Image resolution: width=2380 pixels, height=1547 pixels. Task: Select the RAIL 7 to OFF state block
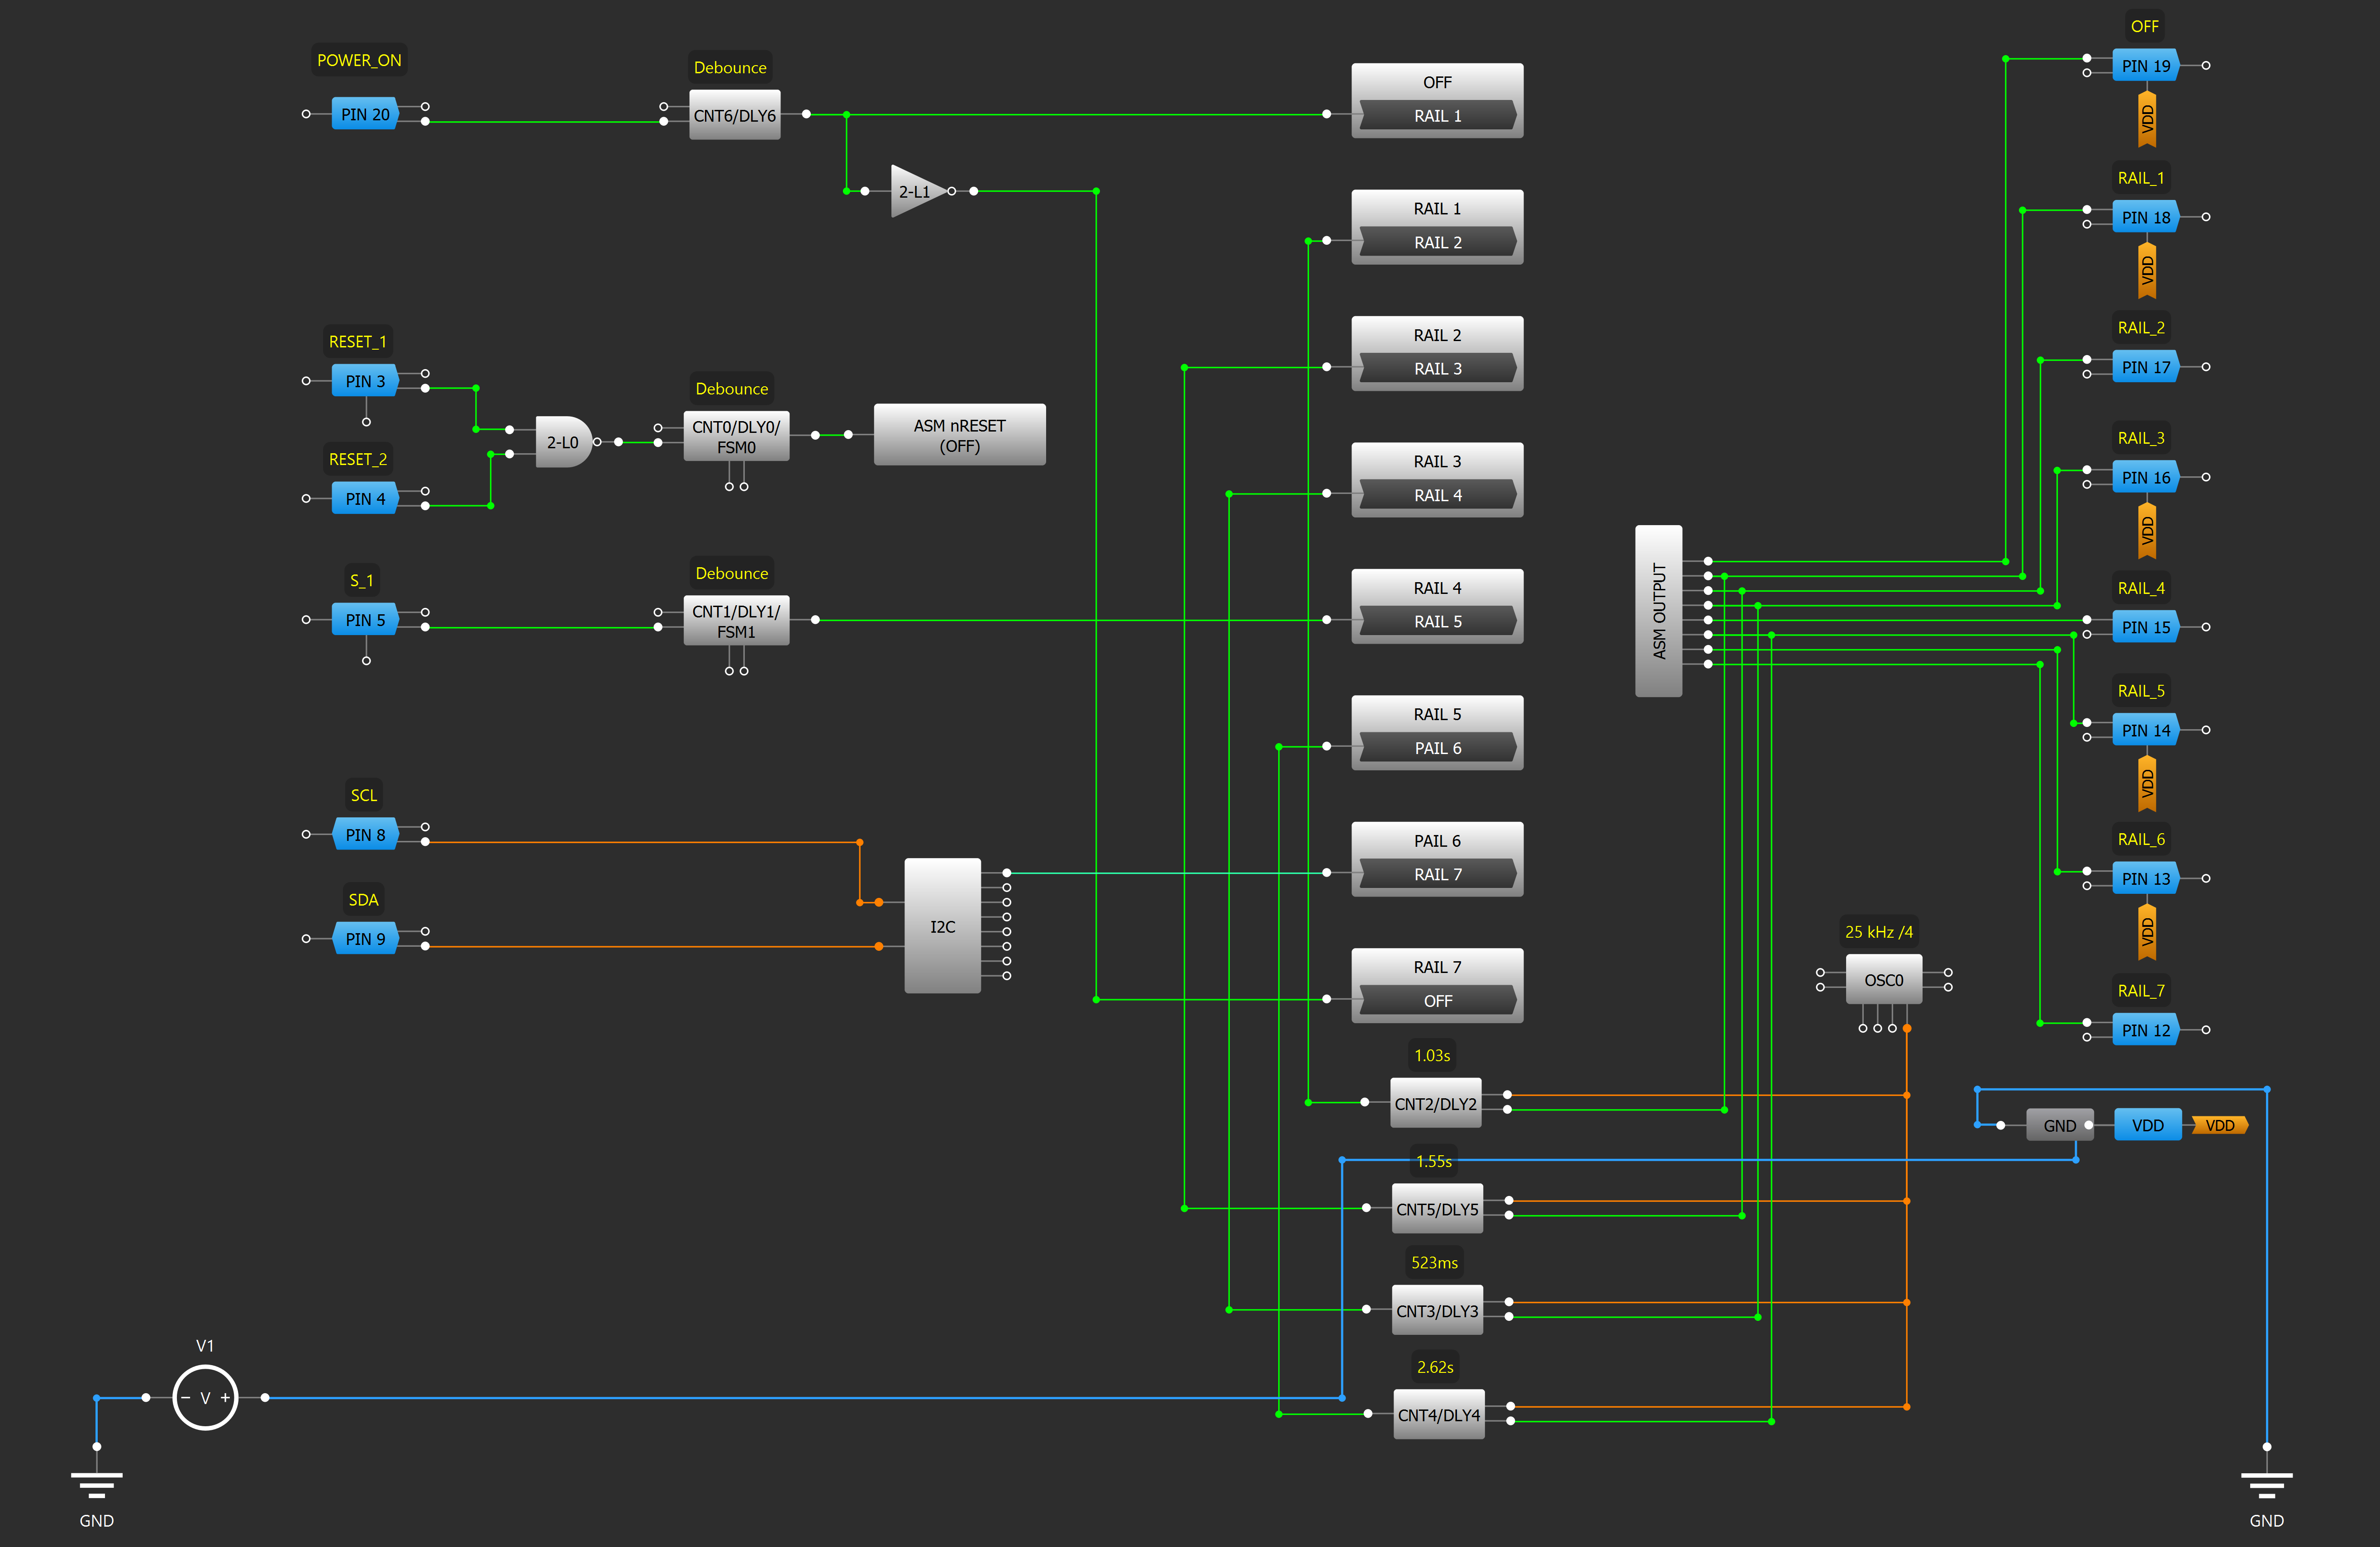pyautogui.click(x=1437, y=984)
